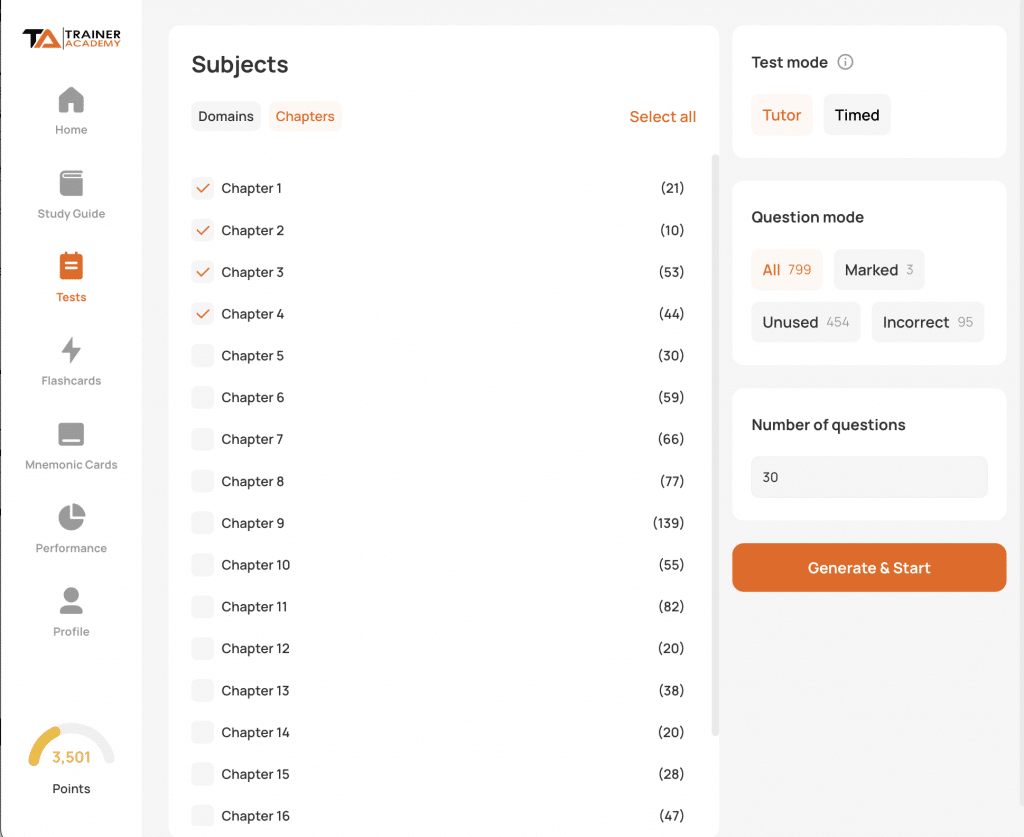Click the Study Guide sidebar label

[71, 213]
